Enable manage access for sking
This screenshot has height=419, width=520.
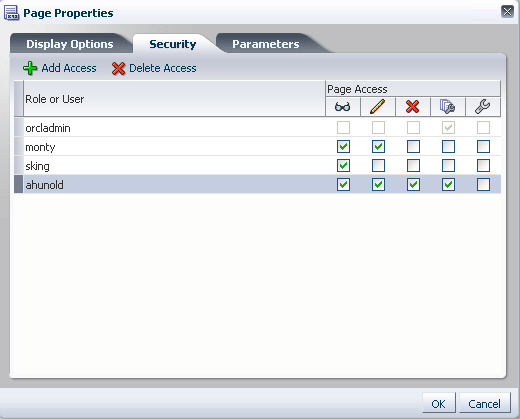pyautogui.click(x=448, y=165)
